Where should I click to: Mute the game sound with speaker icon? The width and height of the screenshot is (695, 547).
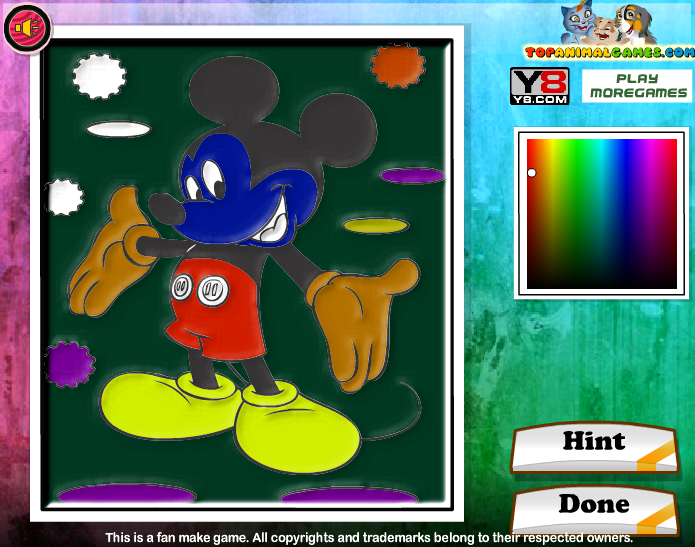point(27,28)
